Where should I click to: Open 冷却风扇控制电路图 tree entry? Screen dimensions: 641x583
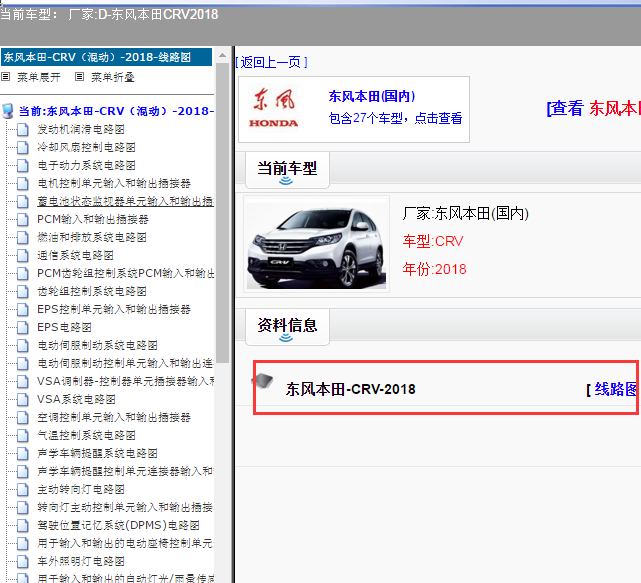tap(86, 148)
